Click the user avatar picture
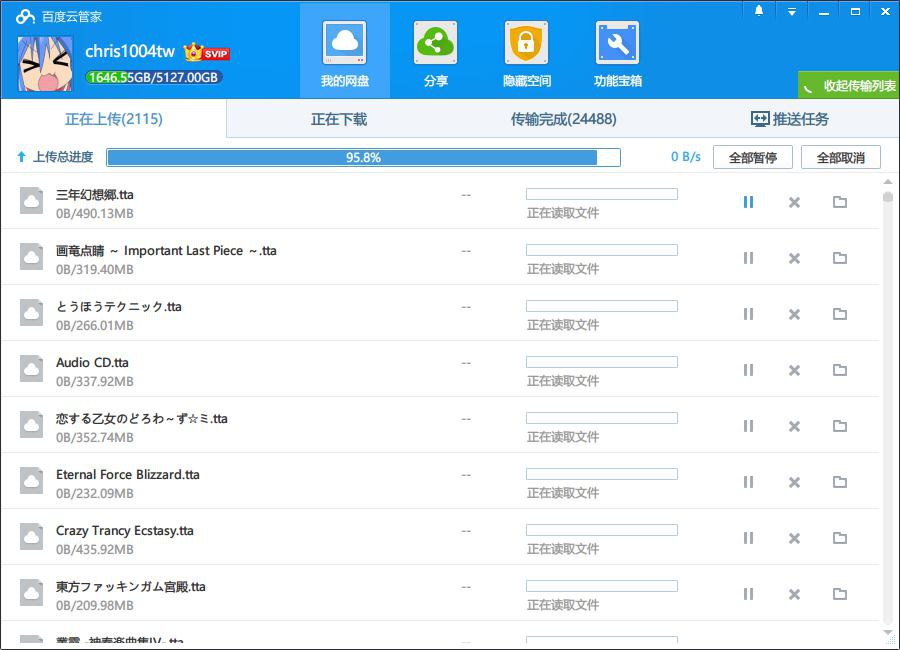Viewport: 900px width, 650px height. click(x=46, y=62)
